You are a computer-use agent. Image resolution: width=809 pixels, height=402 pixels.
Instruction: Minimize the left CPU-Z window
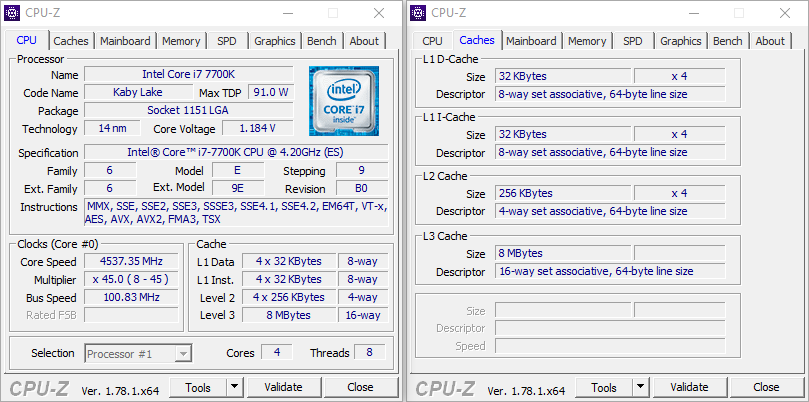click(287, 13)
